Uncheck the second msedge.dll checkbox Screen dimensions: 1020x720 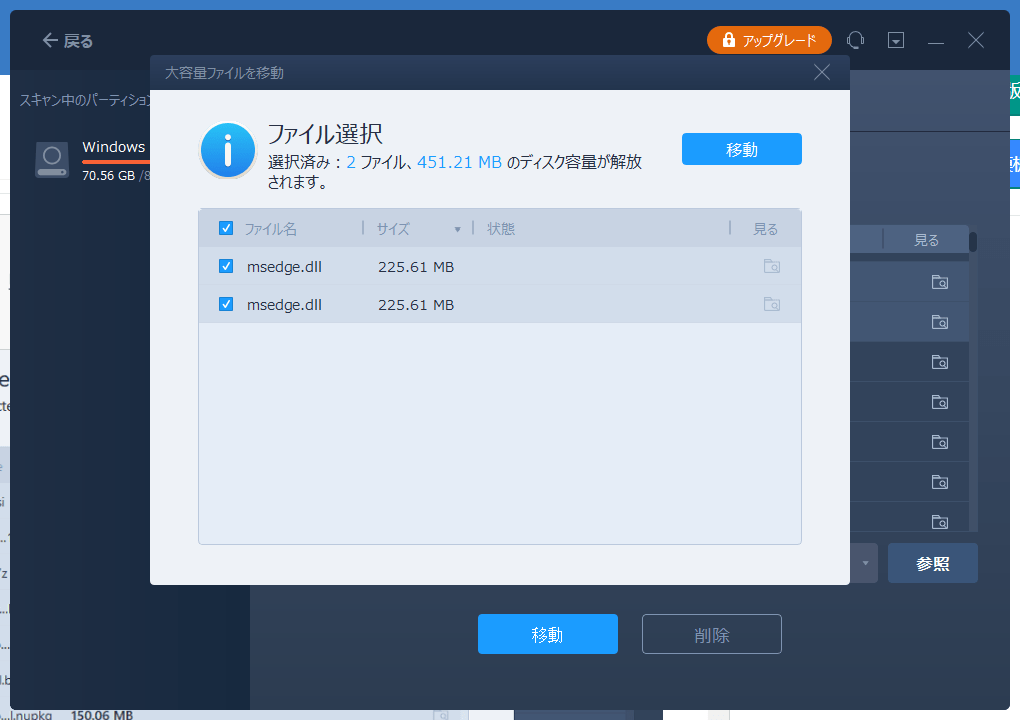[225, 306]
